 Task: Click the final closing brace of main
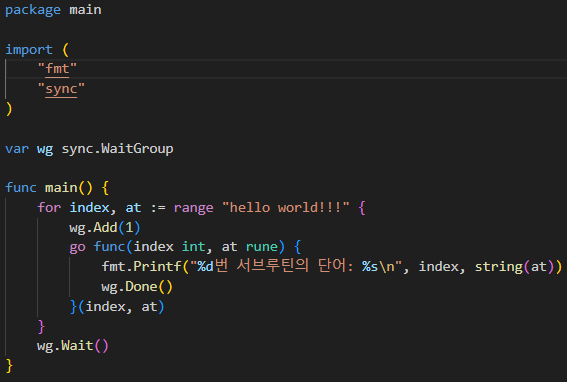click(x=9, y=366)
